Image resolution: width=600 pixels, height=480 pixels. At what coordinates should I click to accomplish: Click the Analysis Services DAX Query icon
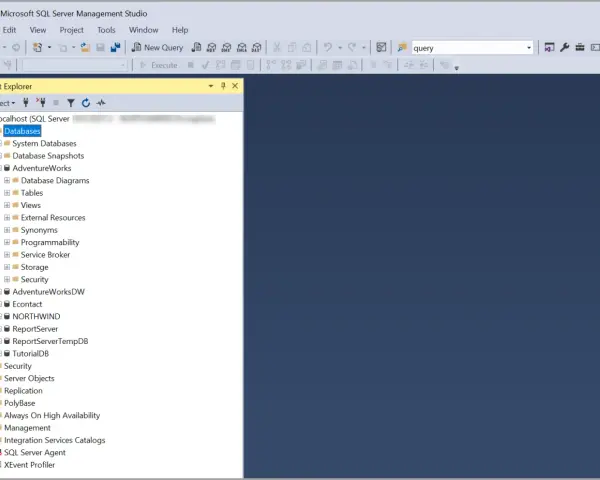[257, 47]
